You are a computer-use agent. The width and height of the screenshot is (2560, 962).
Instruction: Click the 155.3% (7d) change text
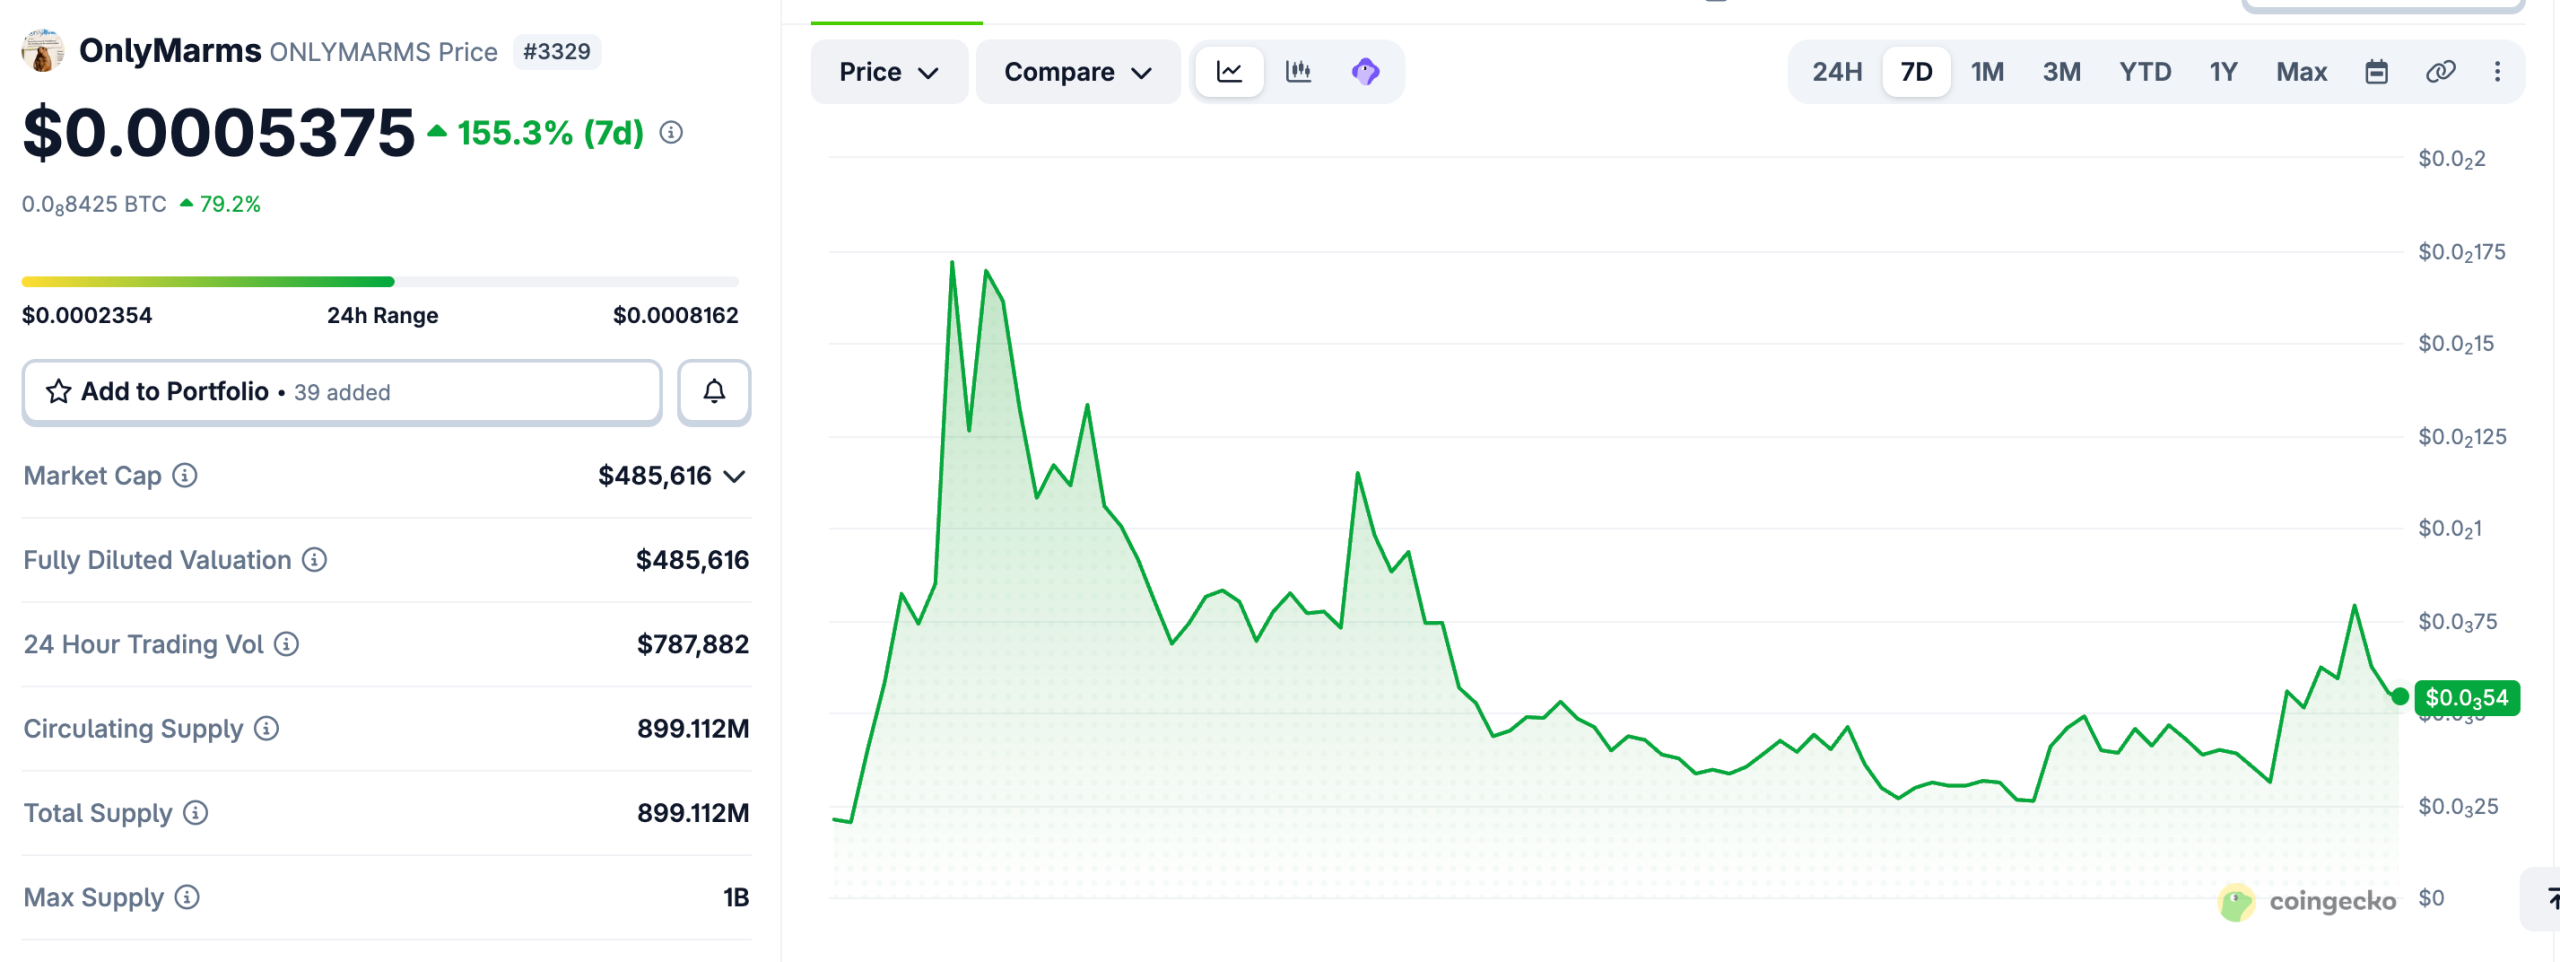click(550, 133)
